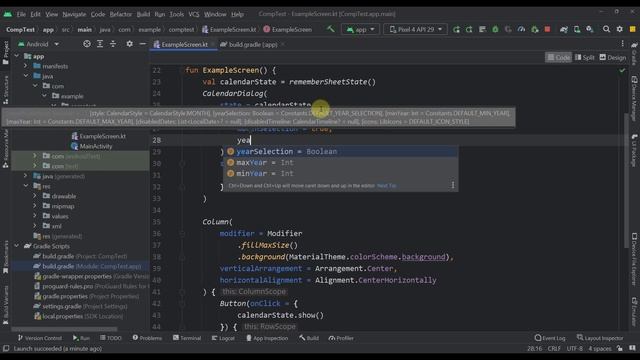Image resolution: width=640 pixels, height=360 pixels.
Task: Open the Build menu
Action: (x=143, y=14)
